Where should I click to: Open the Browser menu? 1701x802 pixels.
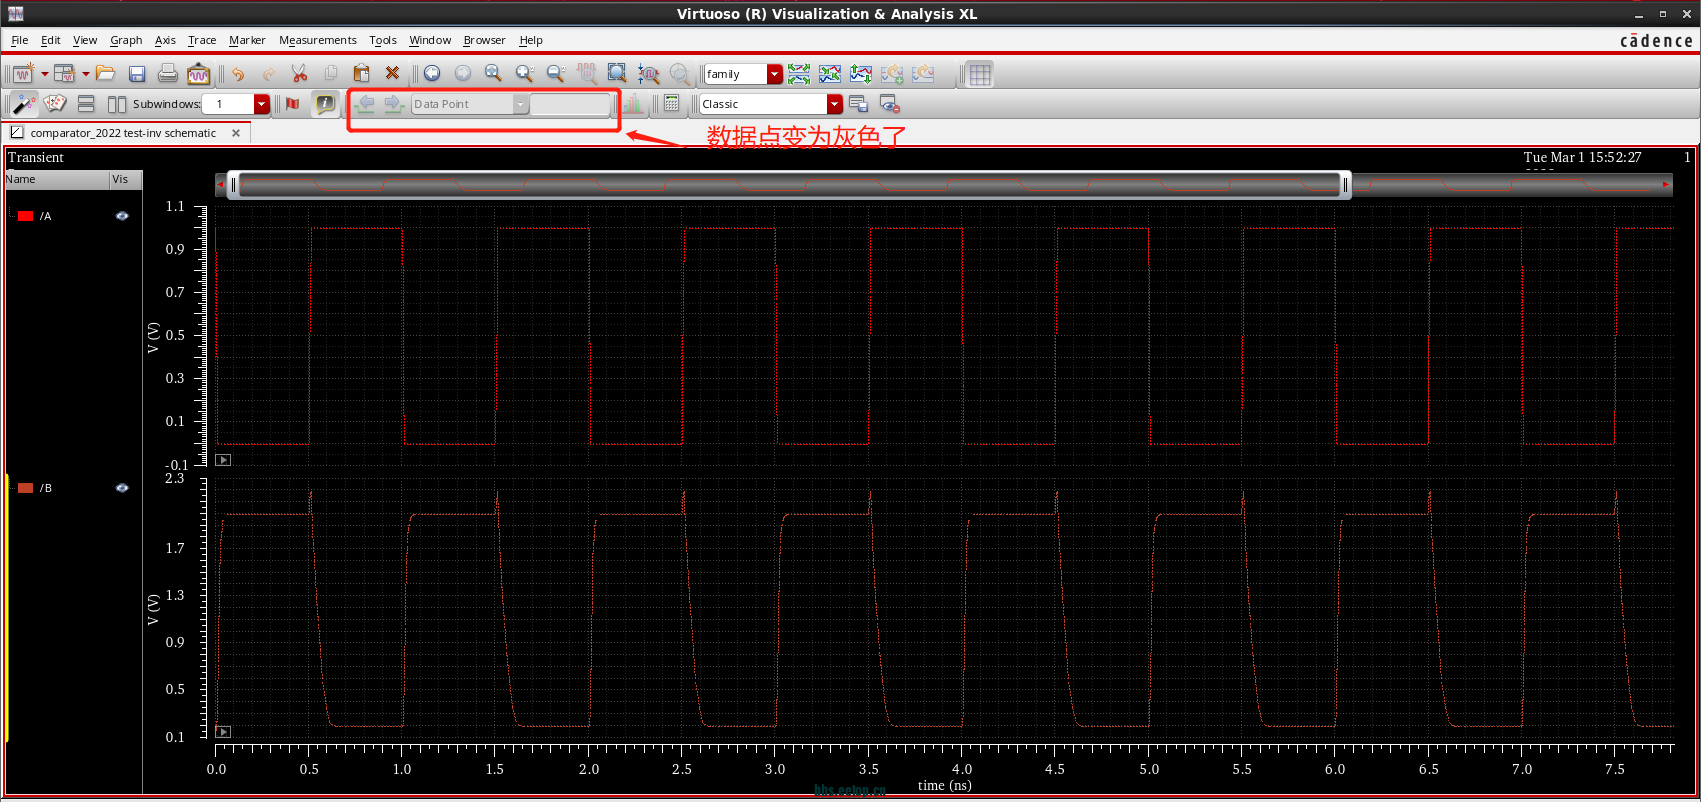[x=484, y=40]
